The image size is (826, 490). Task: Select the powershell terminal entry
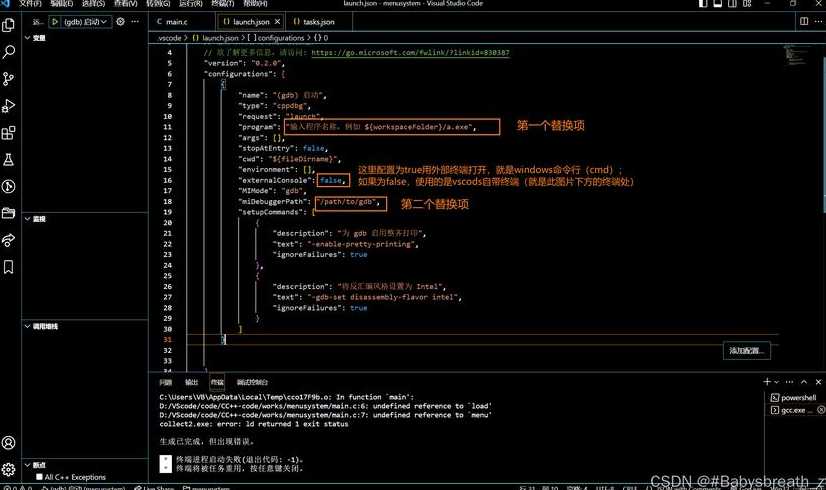(794, 398)
